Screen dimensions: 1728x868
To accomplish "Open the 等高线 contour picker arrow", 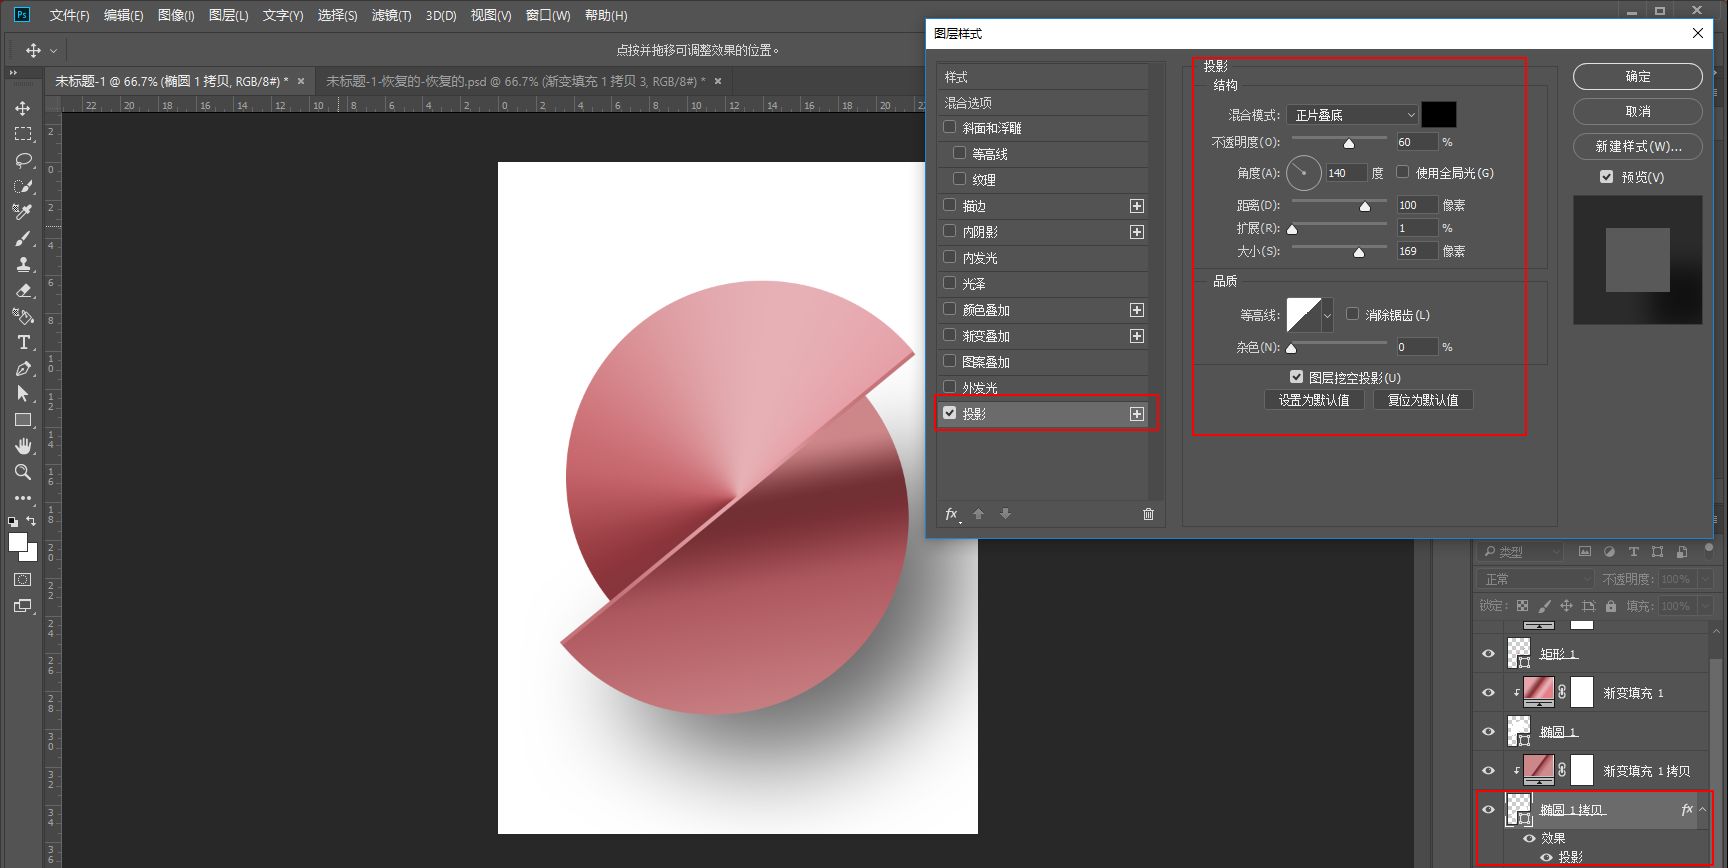I will [x=1328, y=315].
